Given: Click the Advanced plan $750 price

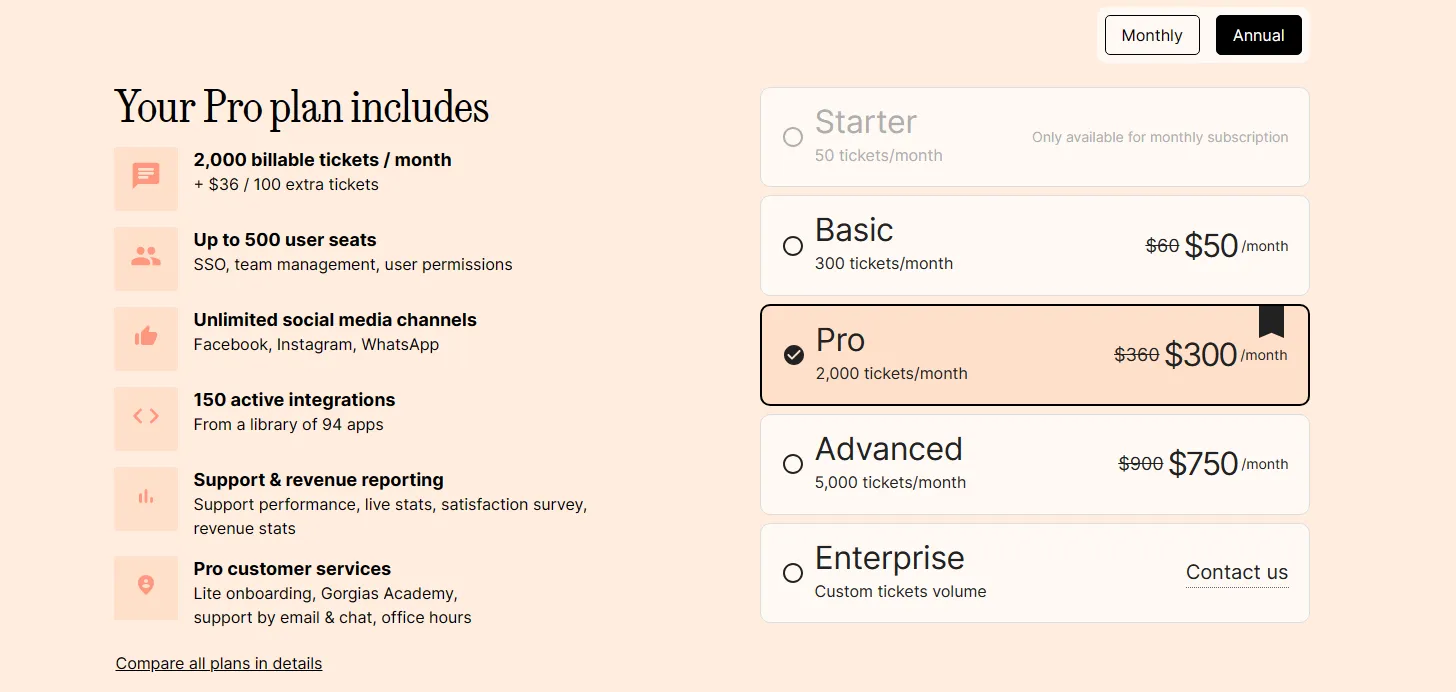Looking at the screenshot, I should [x=1203, y=464].
